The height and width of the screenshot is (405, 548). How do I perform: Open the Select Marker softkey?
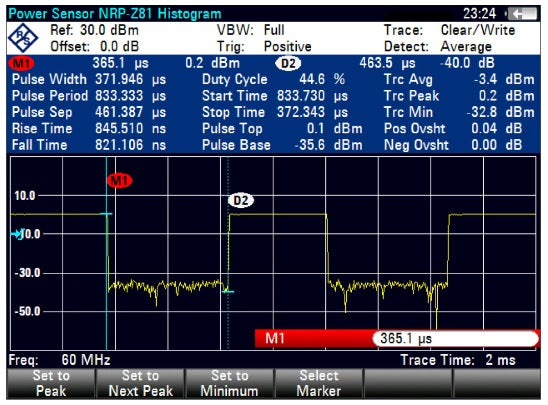click(319, 383)
